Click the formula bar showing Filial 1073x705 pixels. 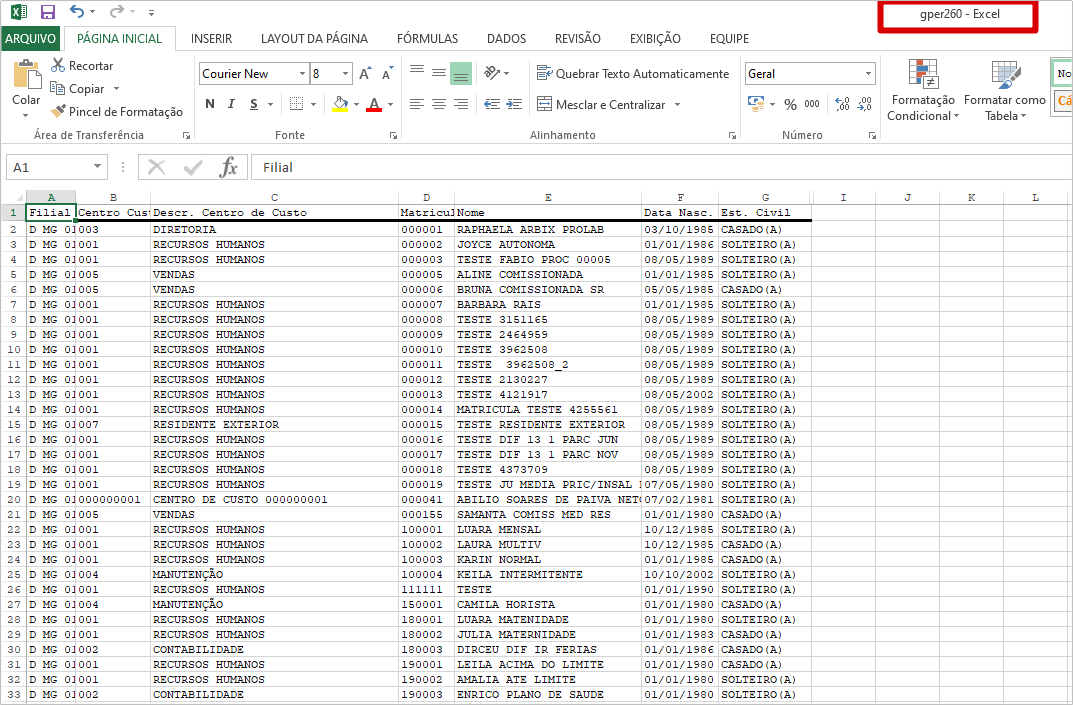[661, 167]
